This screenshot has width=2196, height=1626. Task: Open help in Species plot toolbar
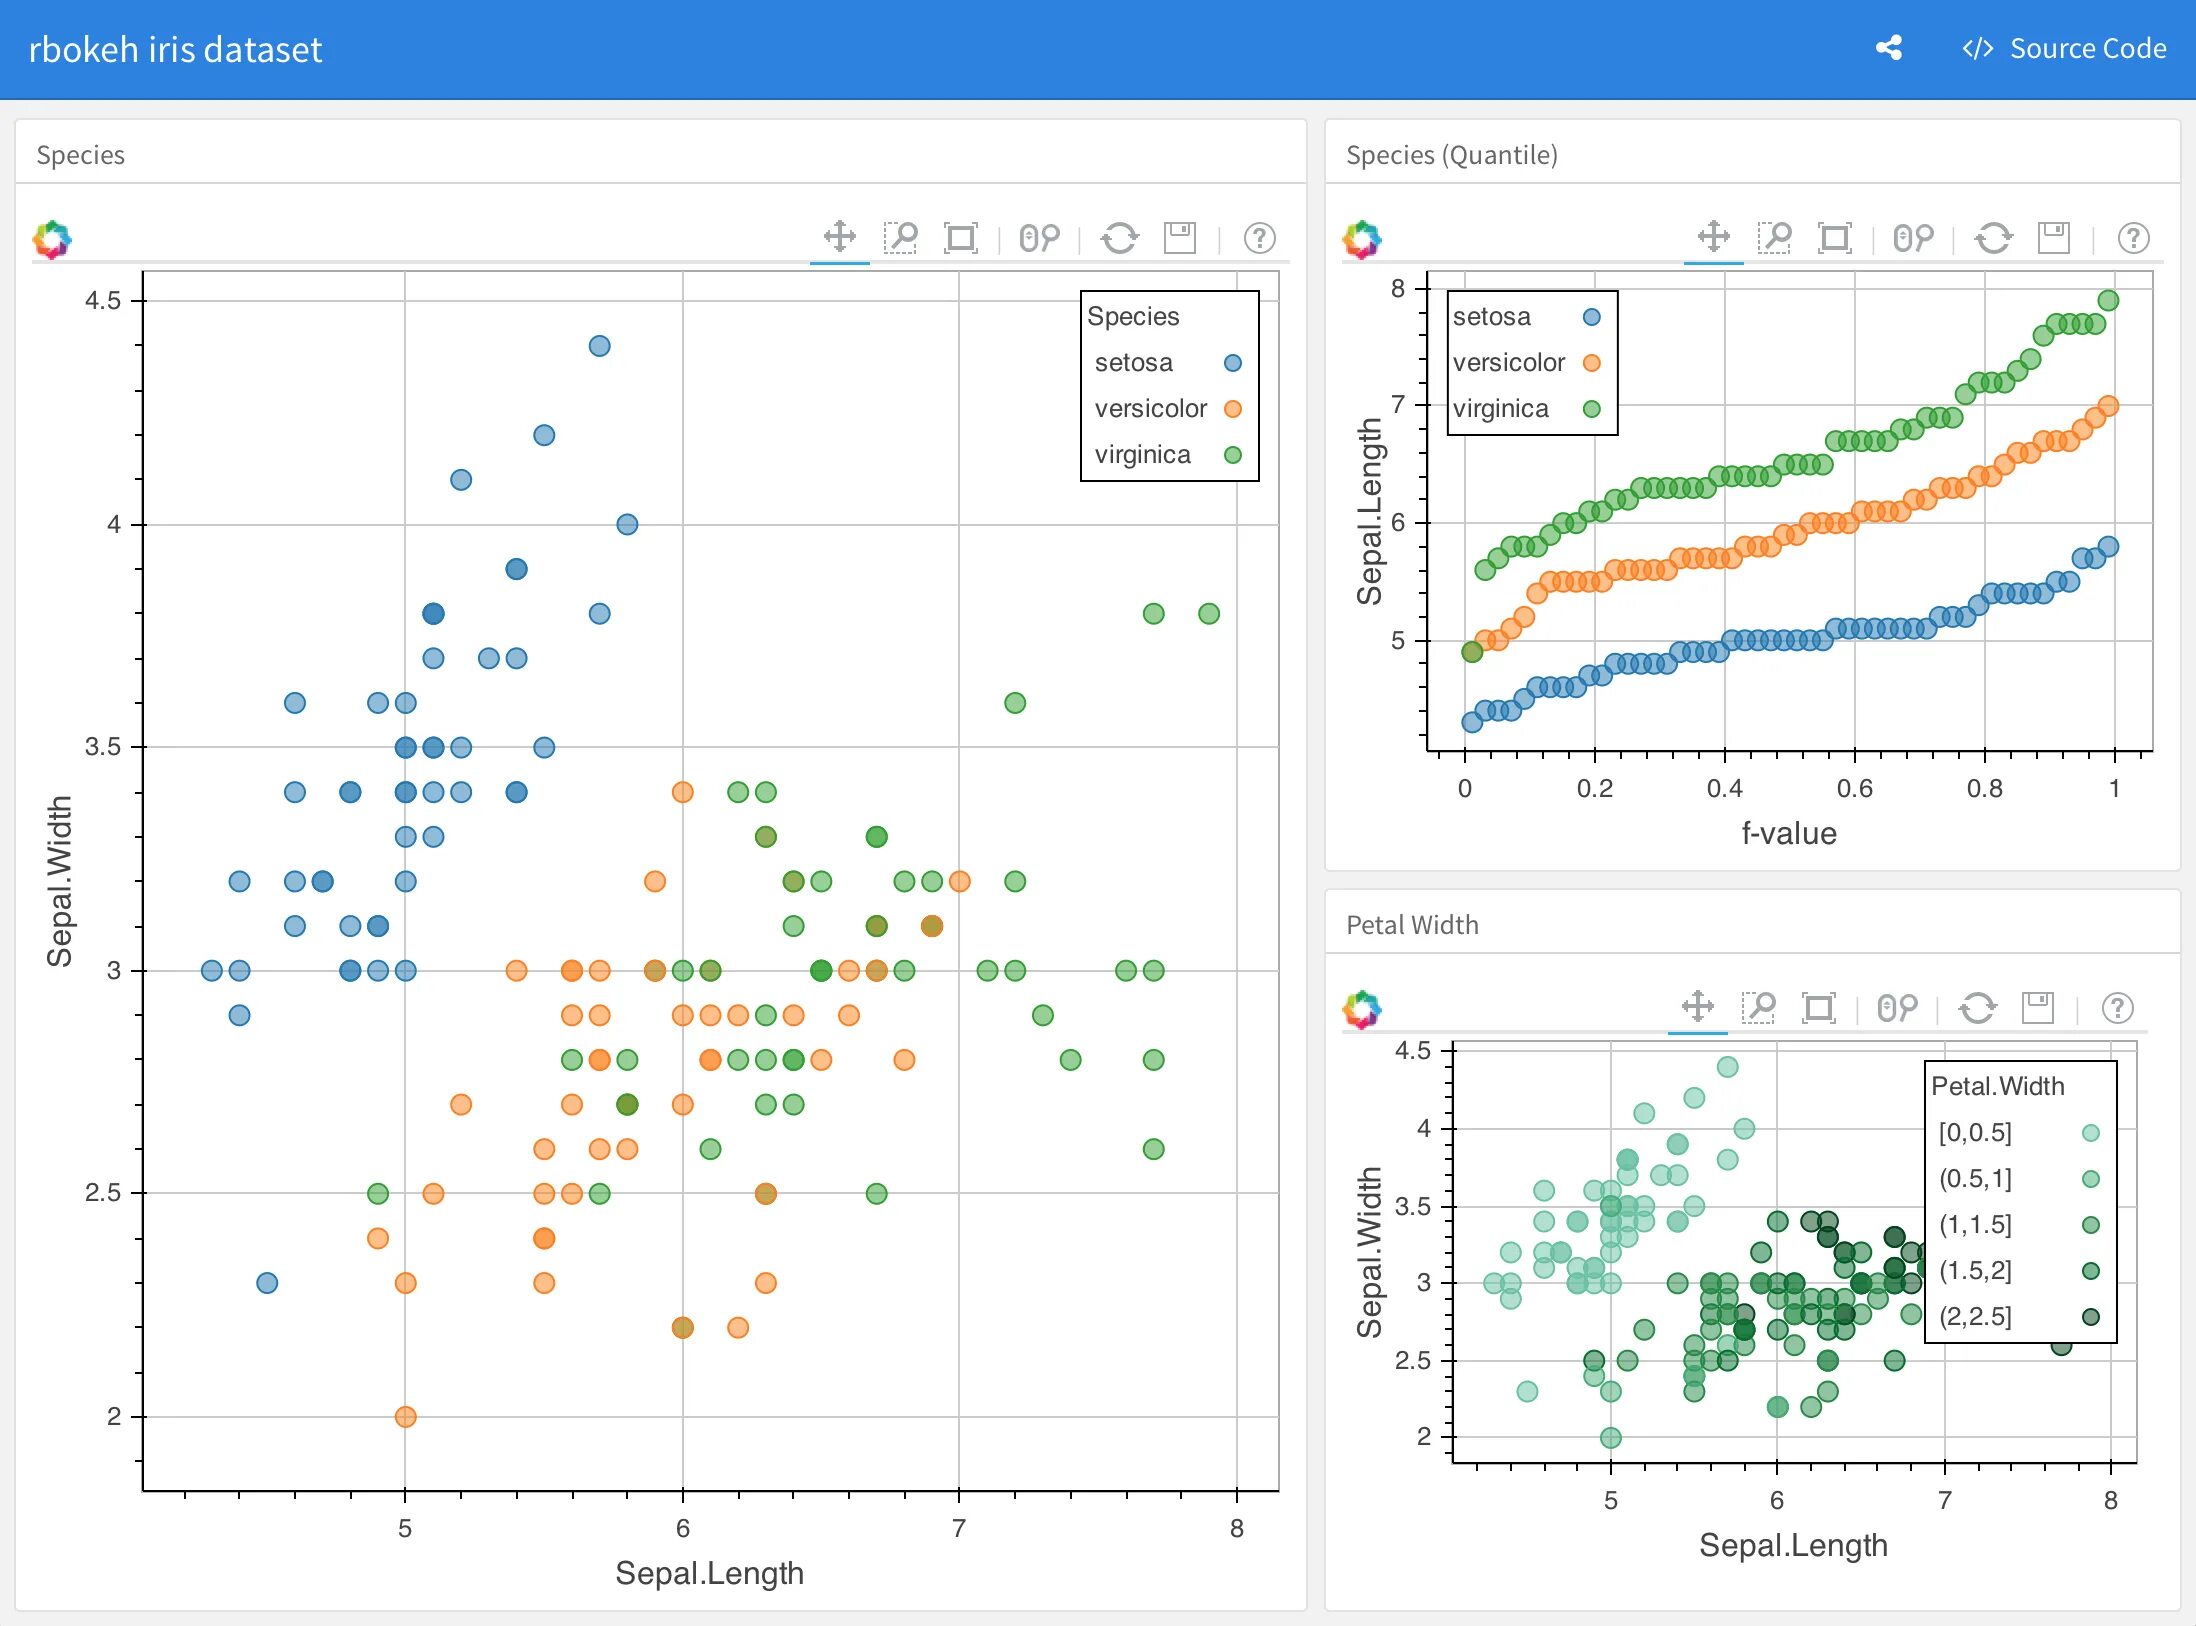click(x=1259, y=238)
